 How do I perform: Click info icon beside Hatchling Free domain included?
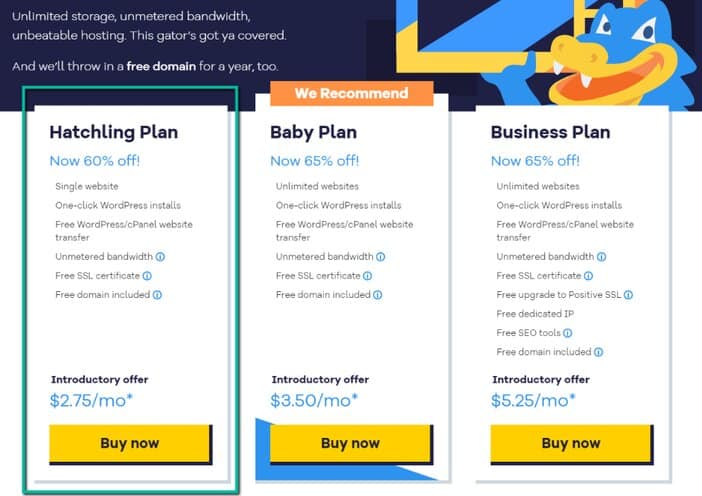coord(157,295)
